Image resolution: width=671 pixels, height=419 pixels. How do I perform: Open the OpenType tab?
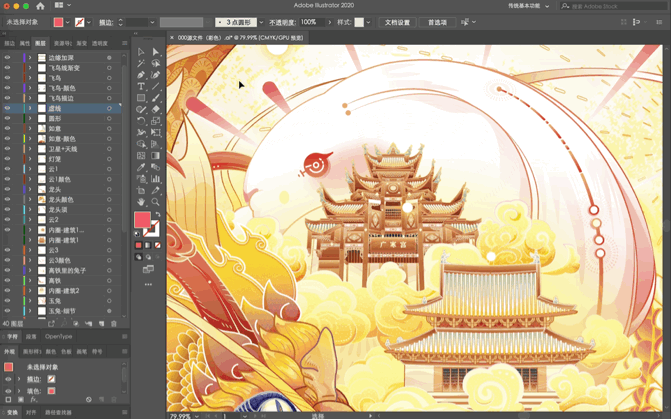(x=59, y=336)
